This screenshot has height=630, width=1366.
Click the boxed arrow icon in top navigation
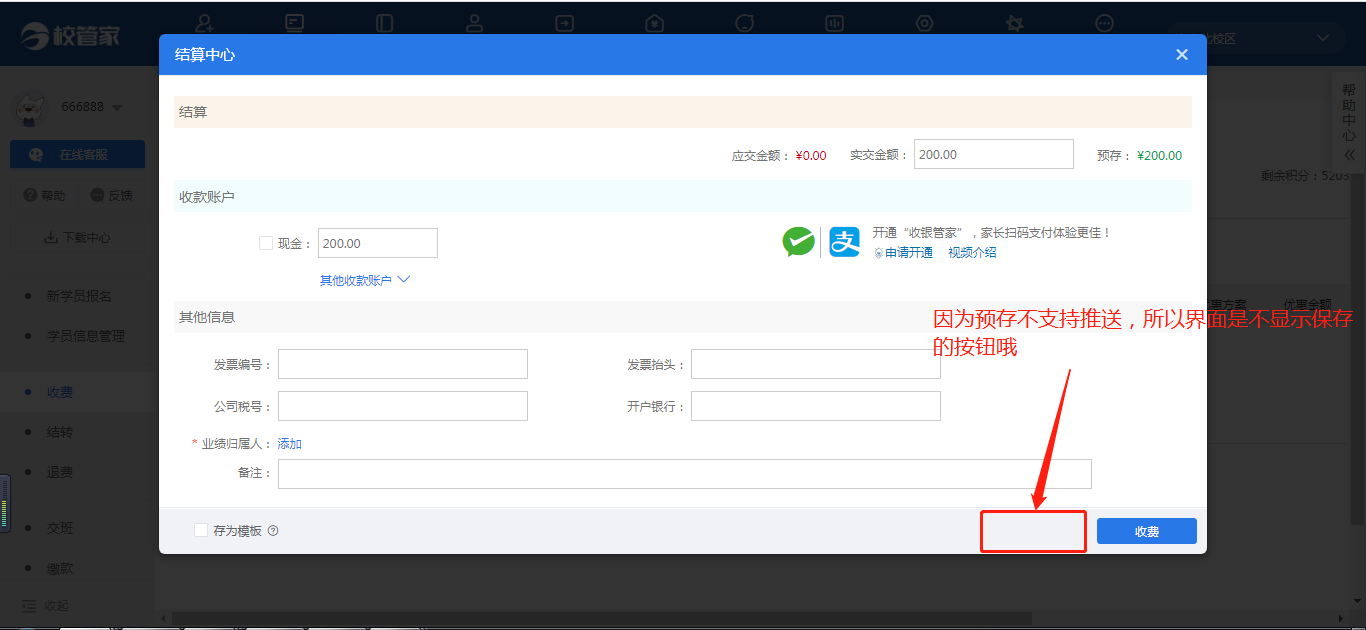tap(565, 22)
